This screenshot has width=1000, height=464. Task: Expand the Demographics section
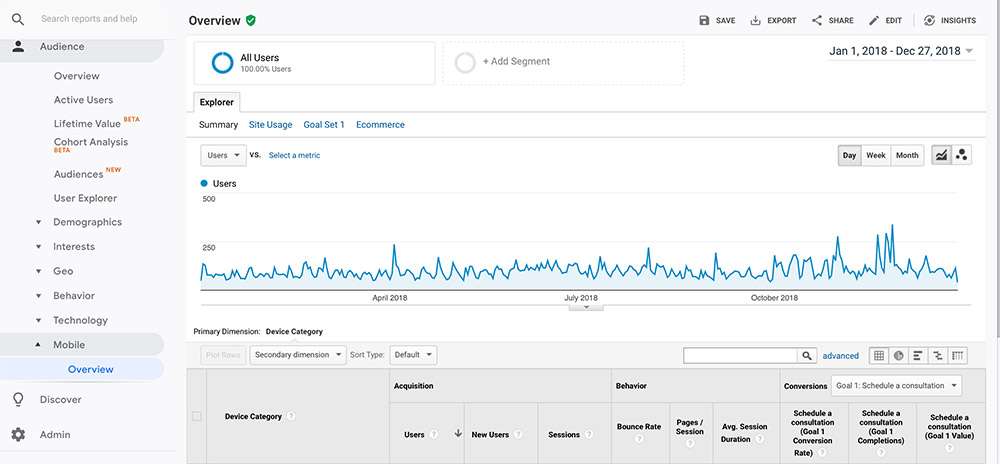(38, 222)
